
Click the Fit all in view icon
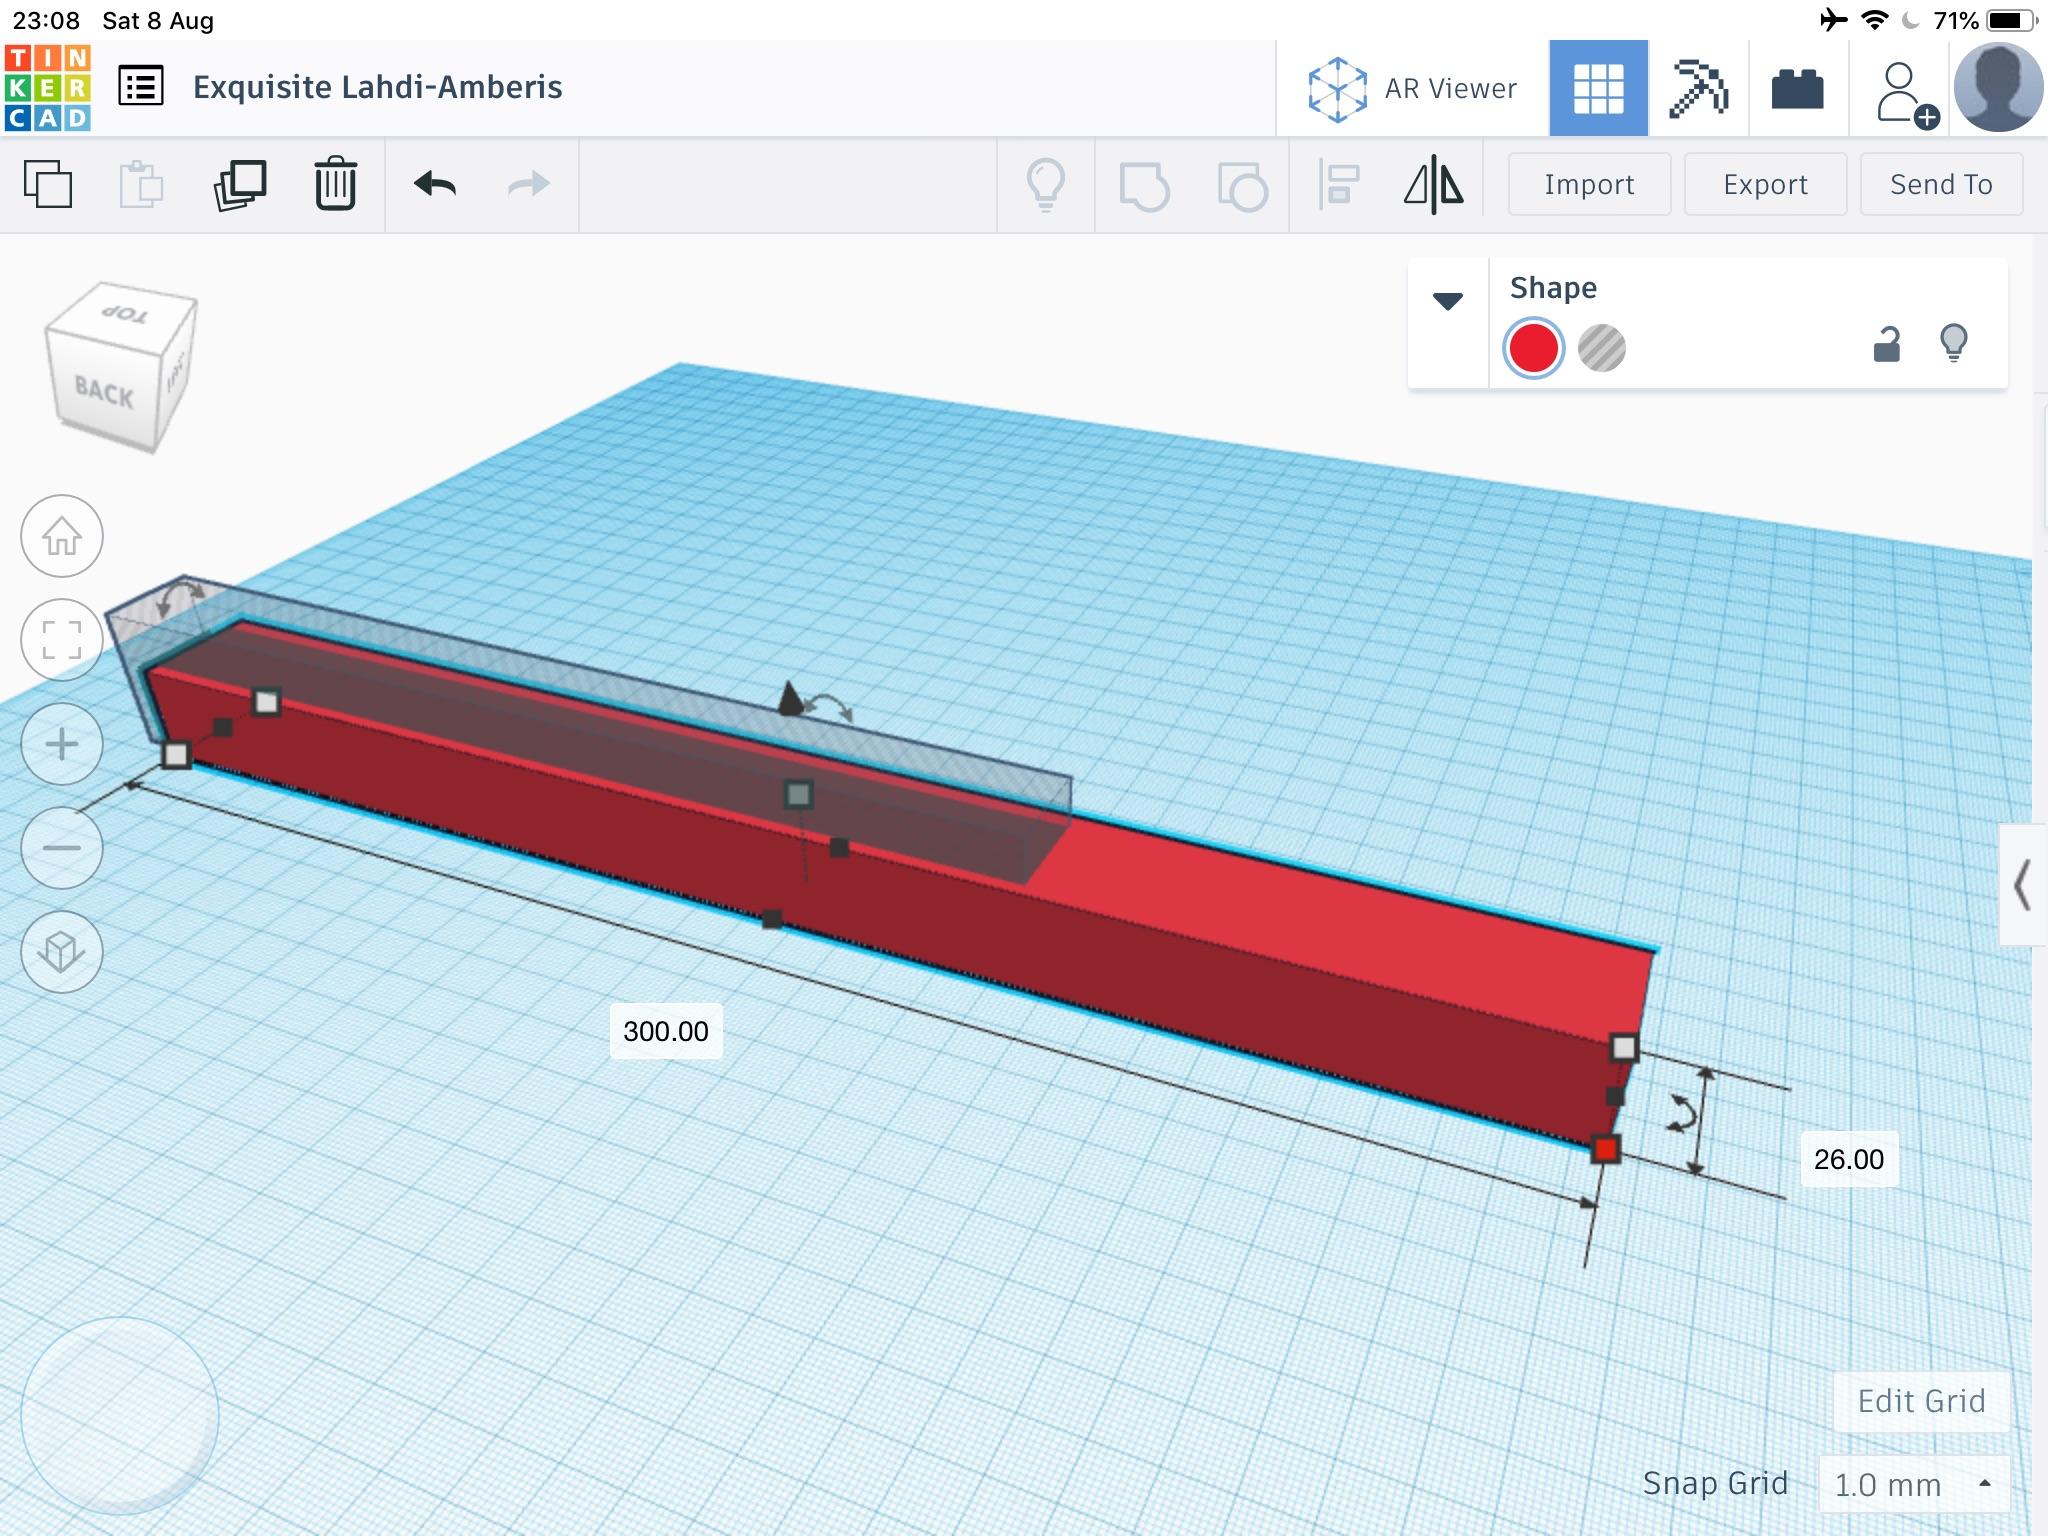click(62, 640)
